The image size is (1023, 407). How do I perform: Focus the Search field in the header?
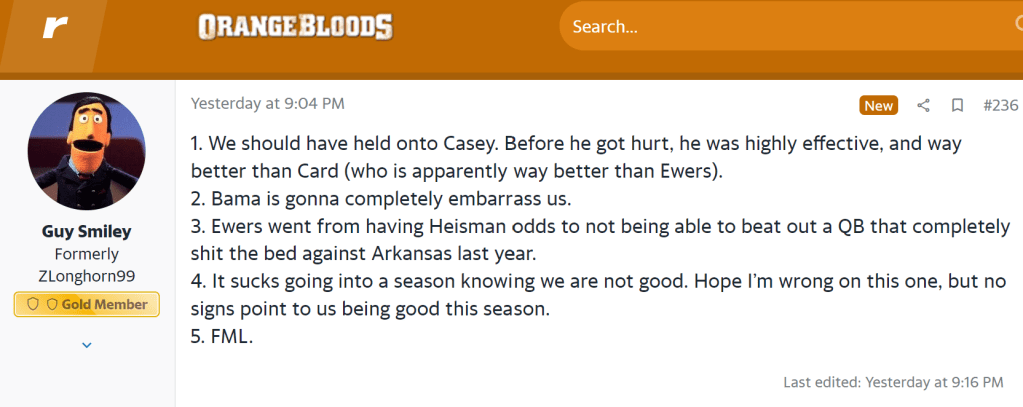pos(780,27)
